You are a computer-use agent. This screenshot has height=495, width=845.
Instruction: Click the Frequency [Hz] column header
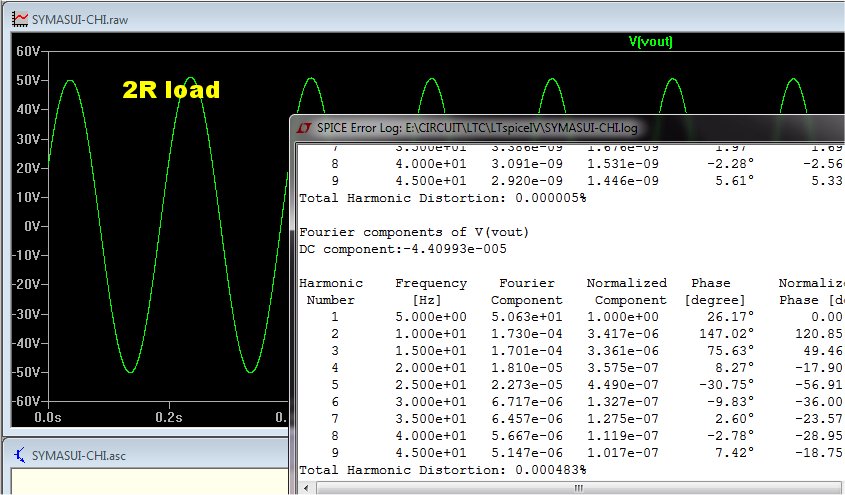coord(431,291)
